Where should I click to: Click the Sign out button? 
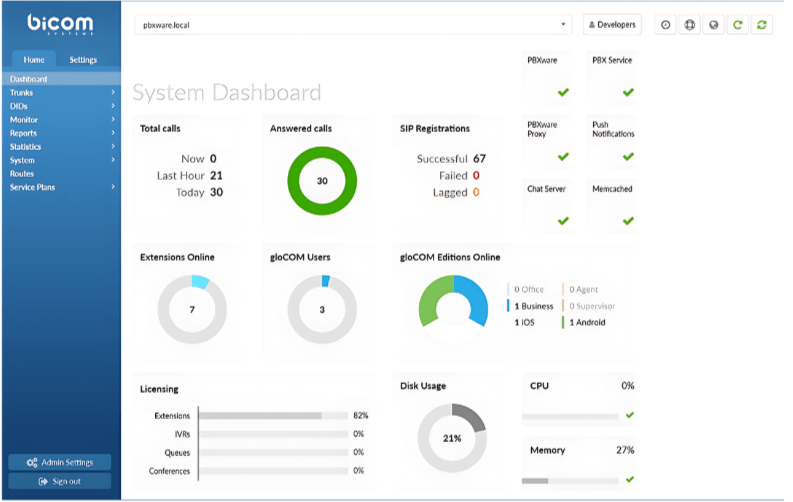point(60,482)
